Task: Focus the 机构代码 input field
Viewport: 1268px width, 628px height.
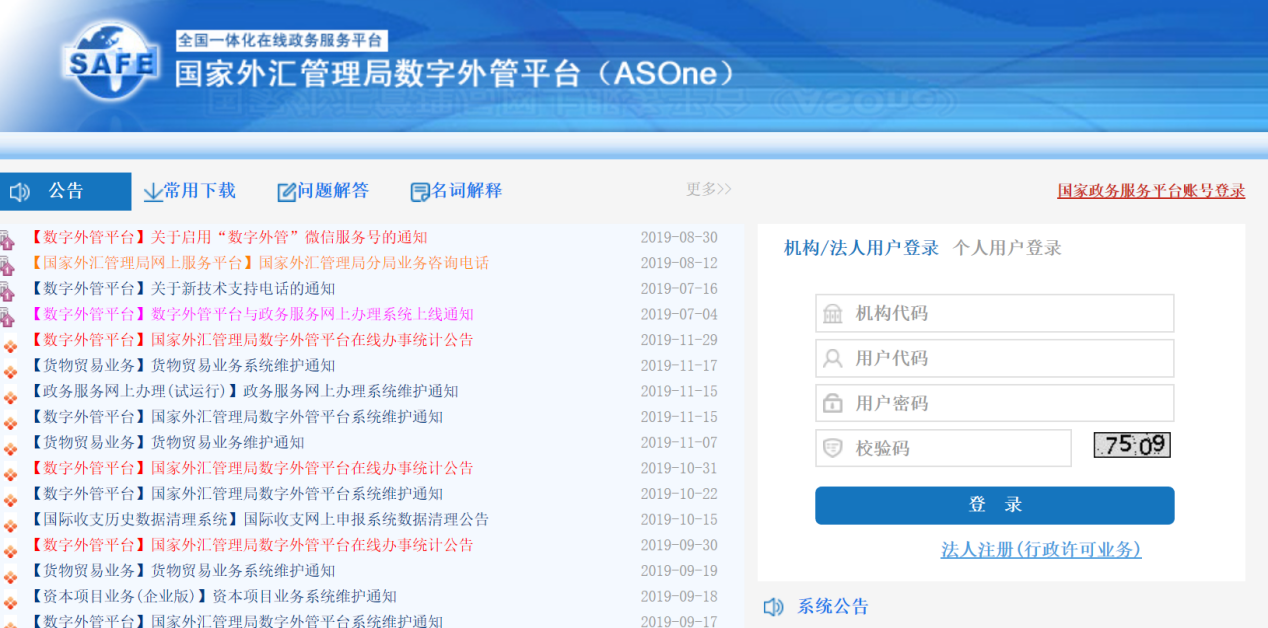Action: tap(995, 314)
